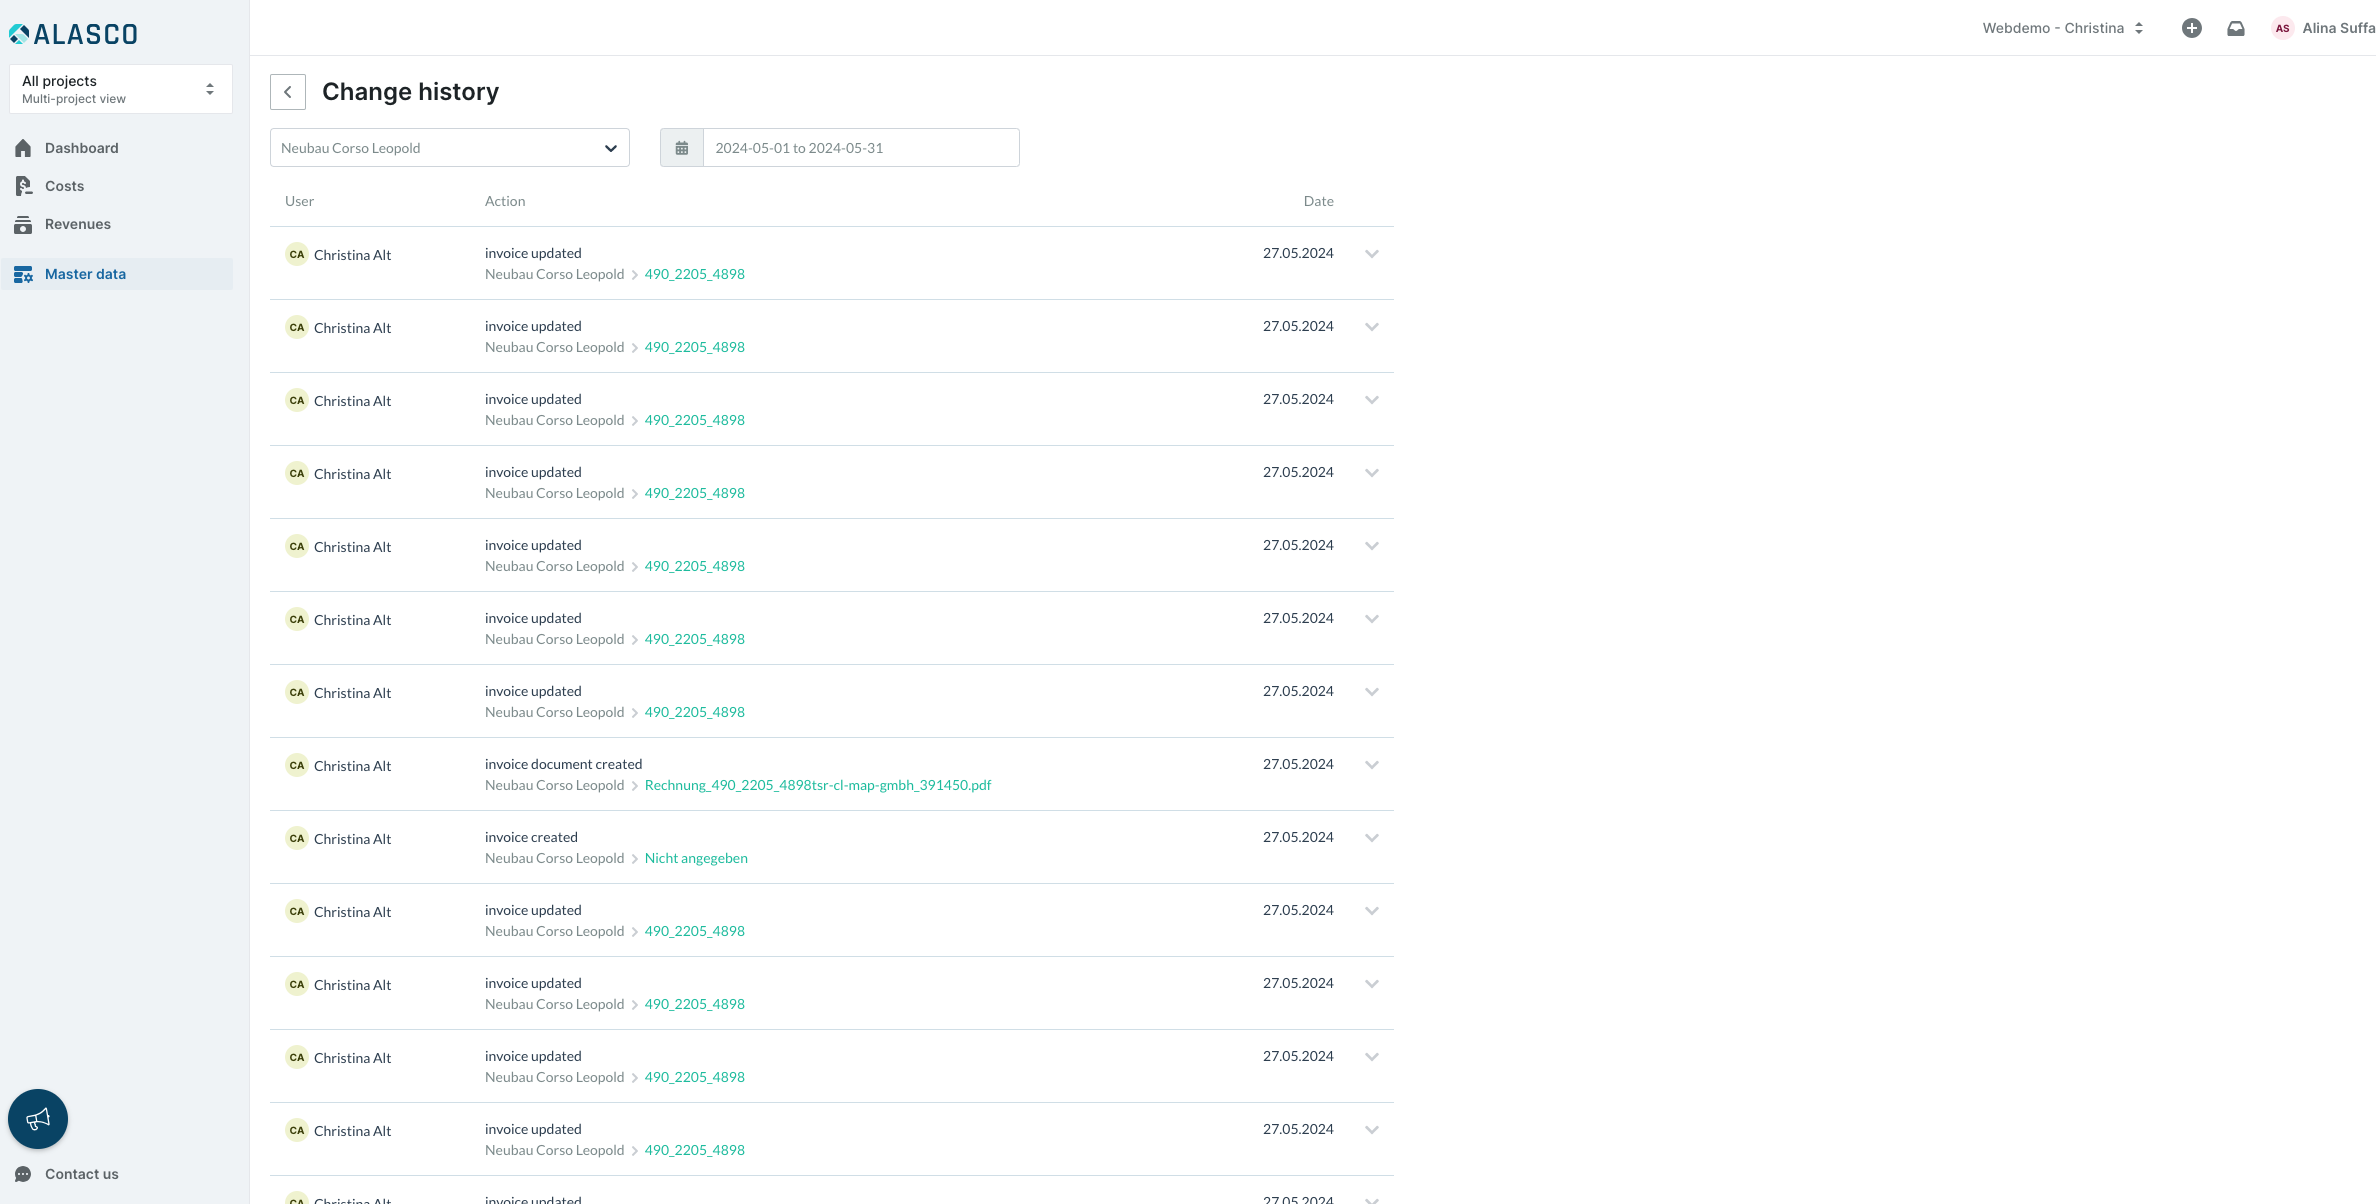Click Christina Alt in the invoice created row
The width and height of the screenshot is (2376, 1204).
[352, 839]
